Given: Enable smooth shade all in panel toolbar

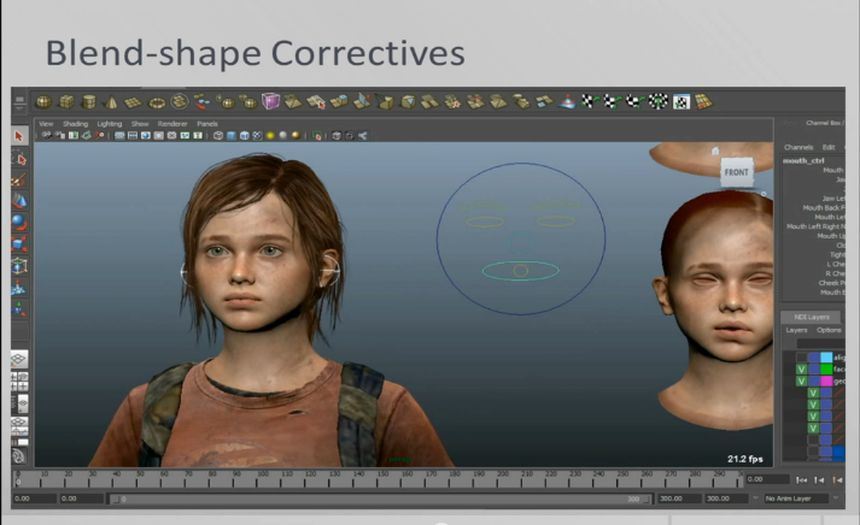Looking at the screenshot, I should click(x=231, y=136).
